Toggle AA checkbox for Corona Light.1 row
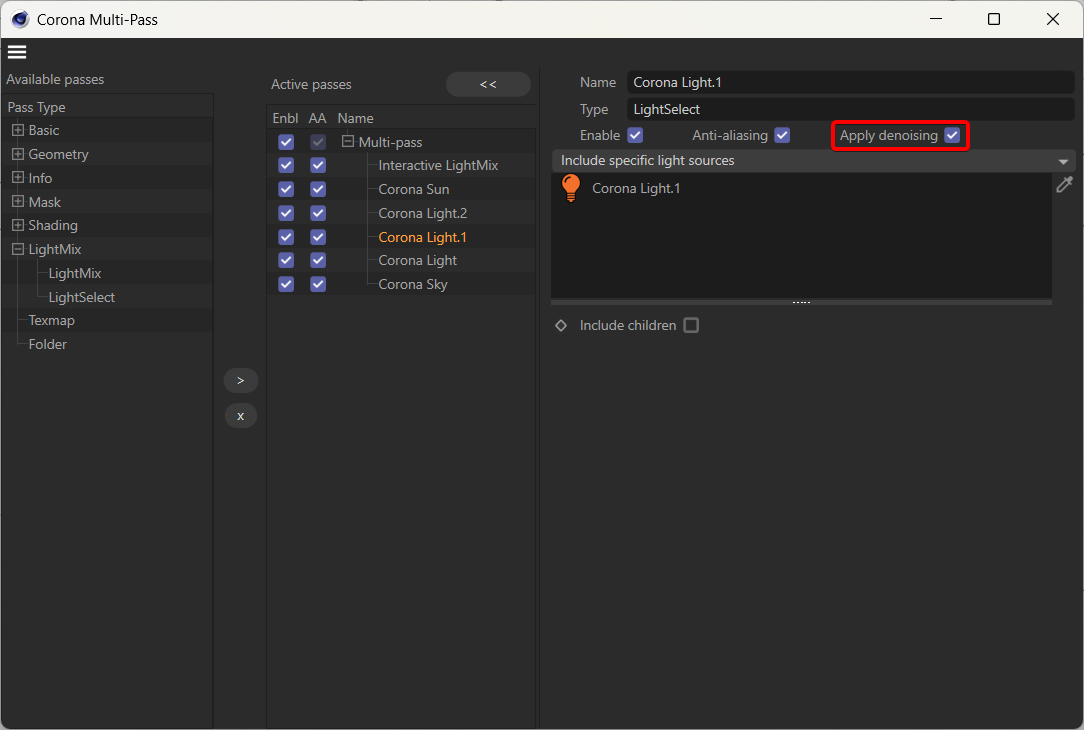The width and height of the screenshot is (1084, 730). [318, 237]
